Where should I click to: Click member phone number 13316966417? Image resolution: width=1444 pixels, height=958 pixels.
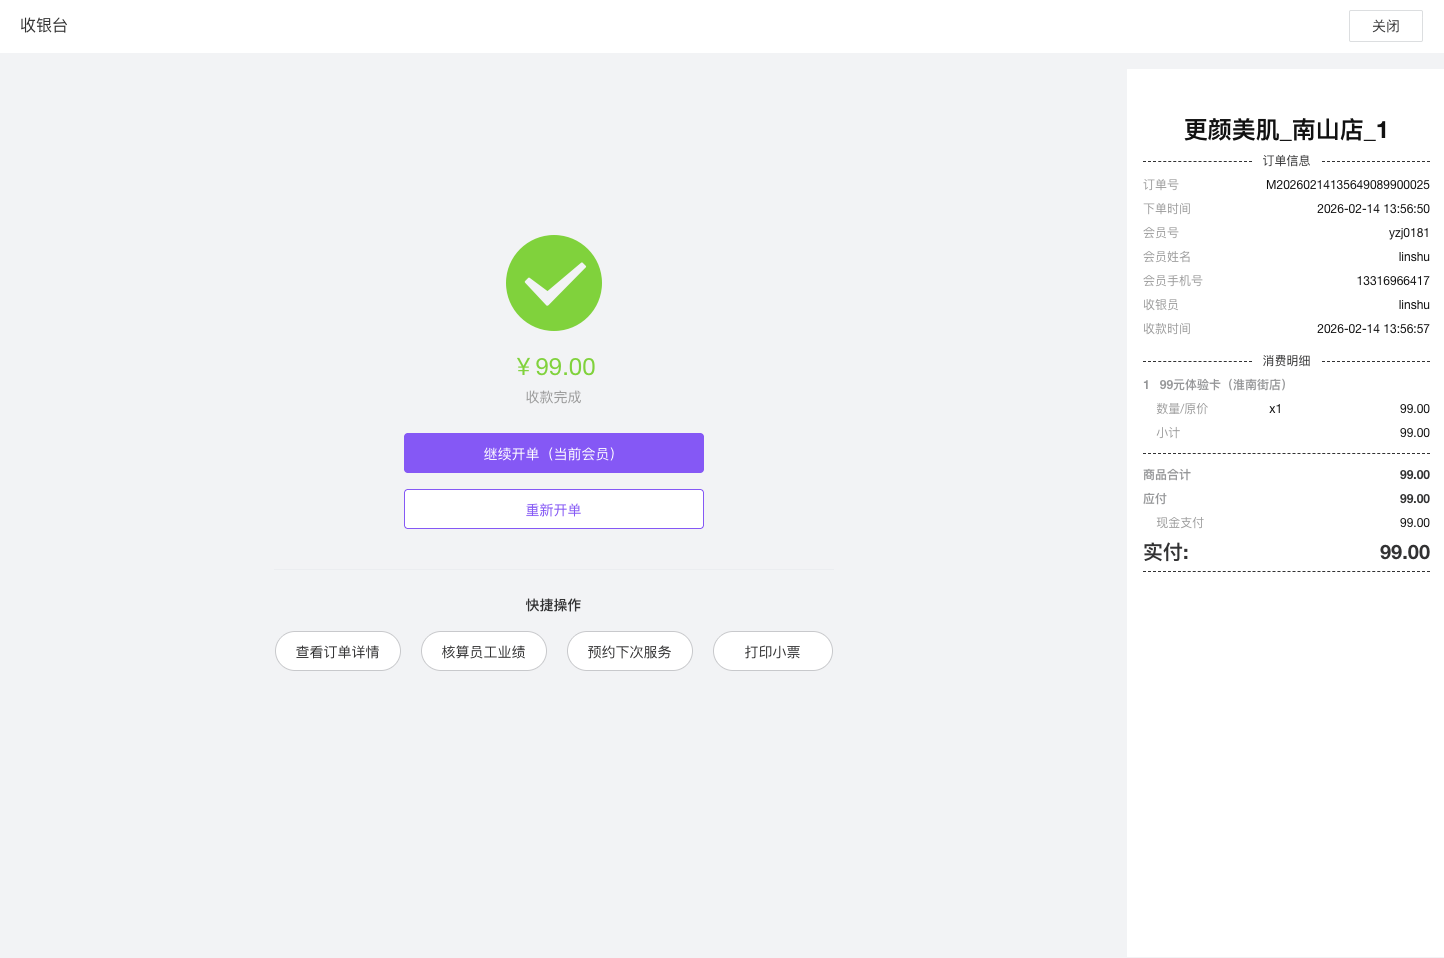pyautogui.click(x=1392, y=281)
